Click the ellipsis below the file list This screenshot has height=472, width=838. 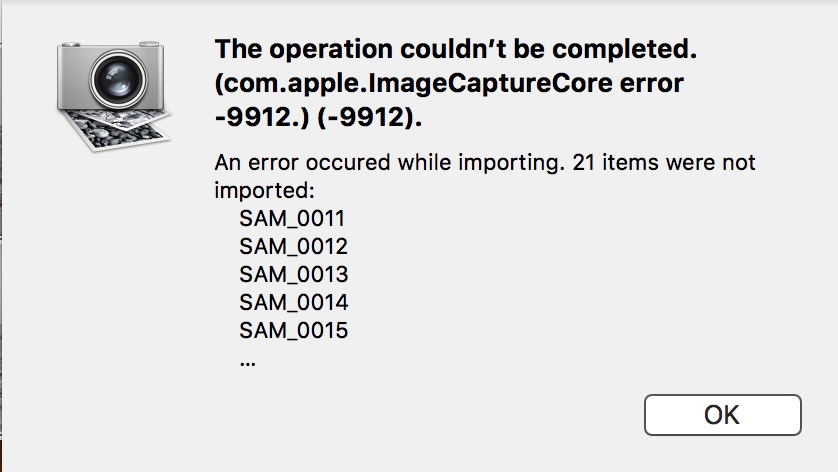[x=248, y=361]
